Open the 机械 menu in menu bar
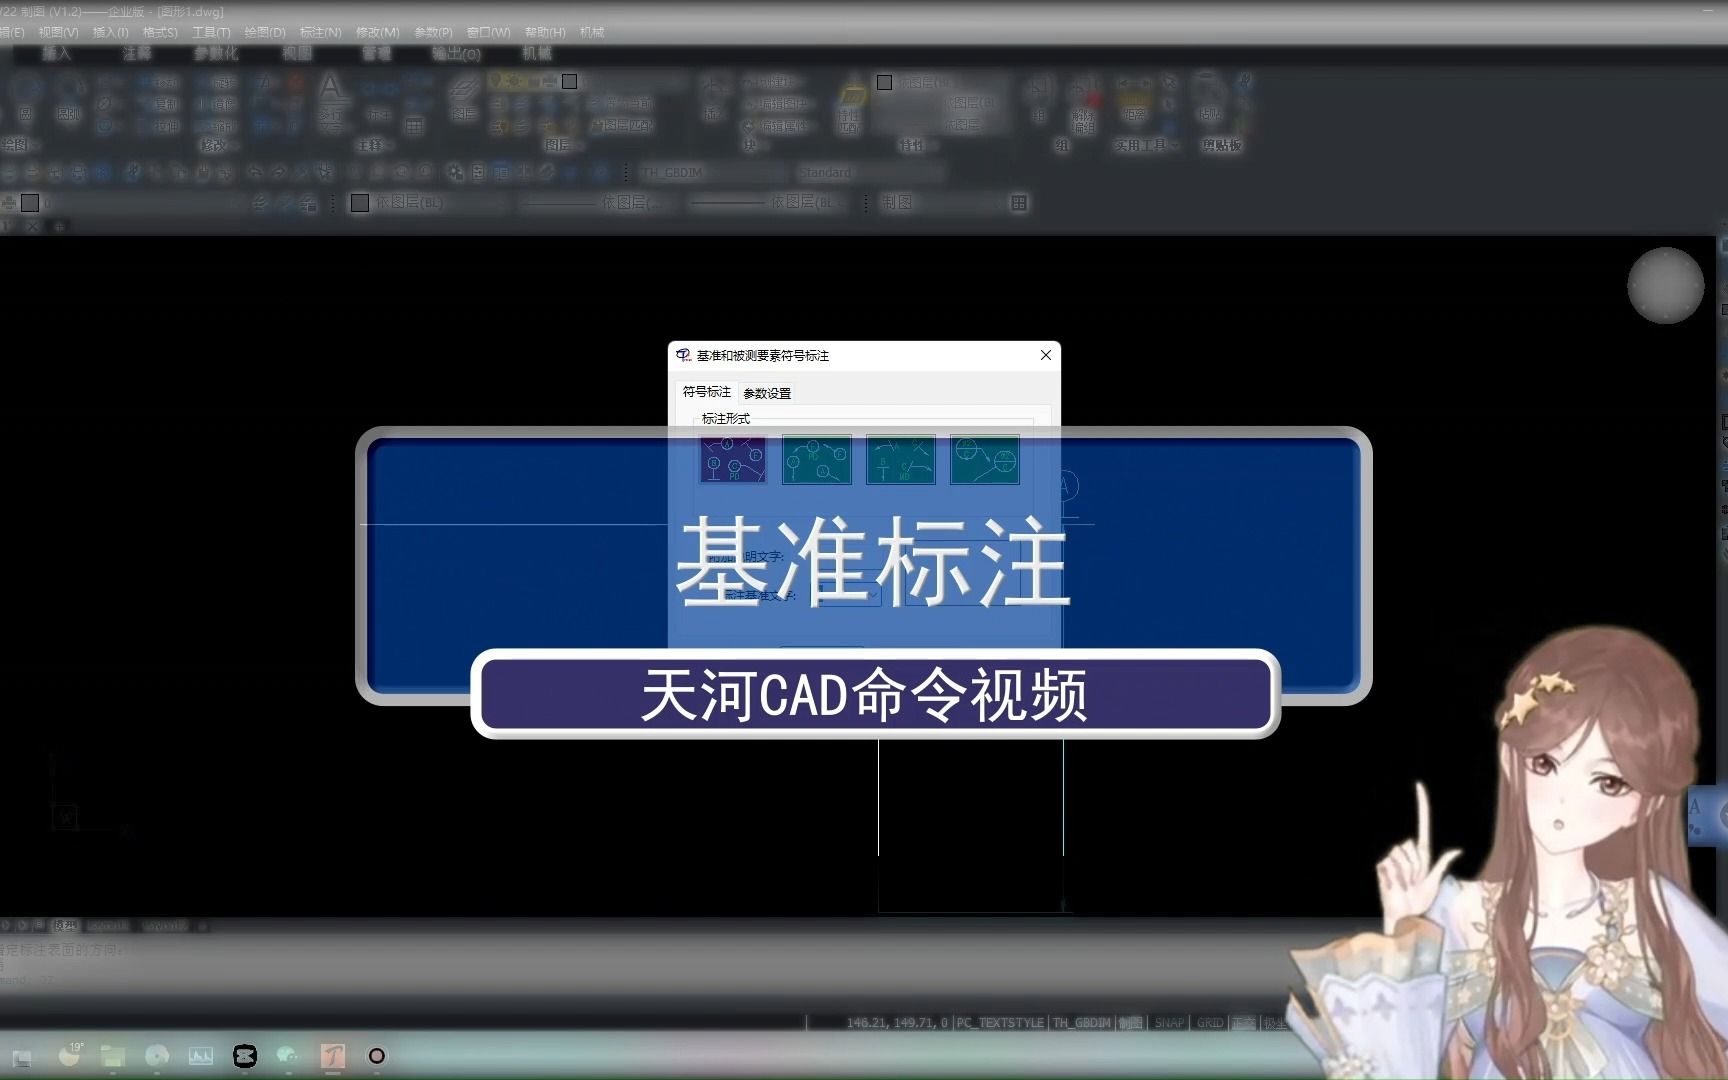This screenshot has width=1728, height=1080. click(x=592, y=32)
